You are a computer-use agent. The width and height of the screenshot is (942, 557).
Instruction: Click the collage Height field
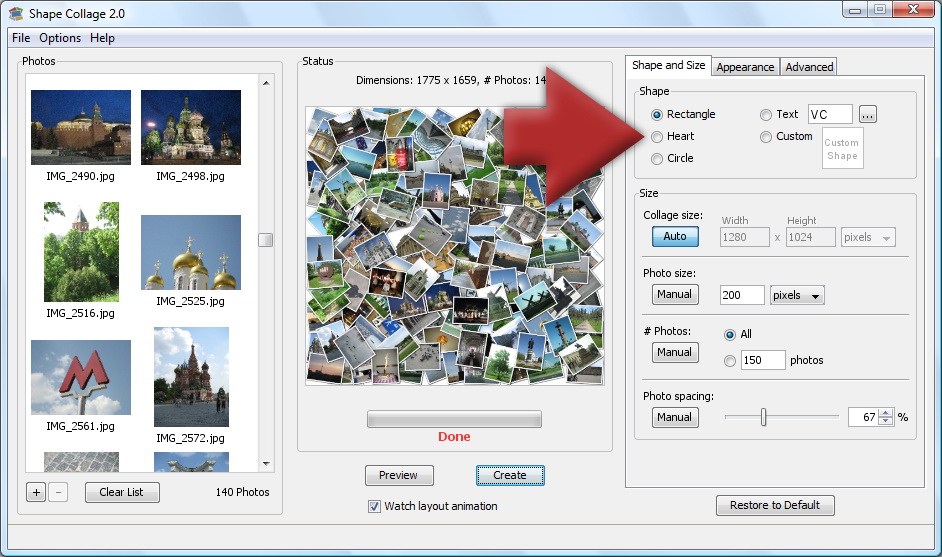[x=810, y=237]
